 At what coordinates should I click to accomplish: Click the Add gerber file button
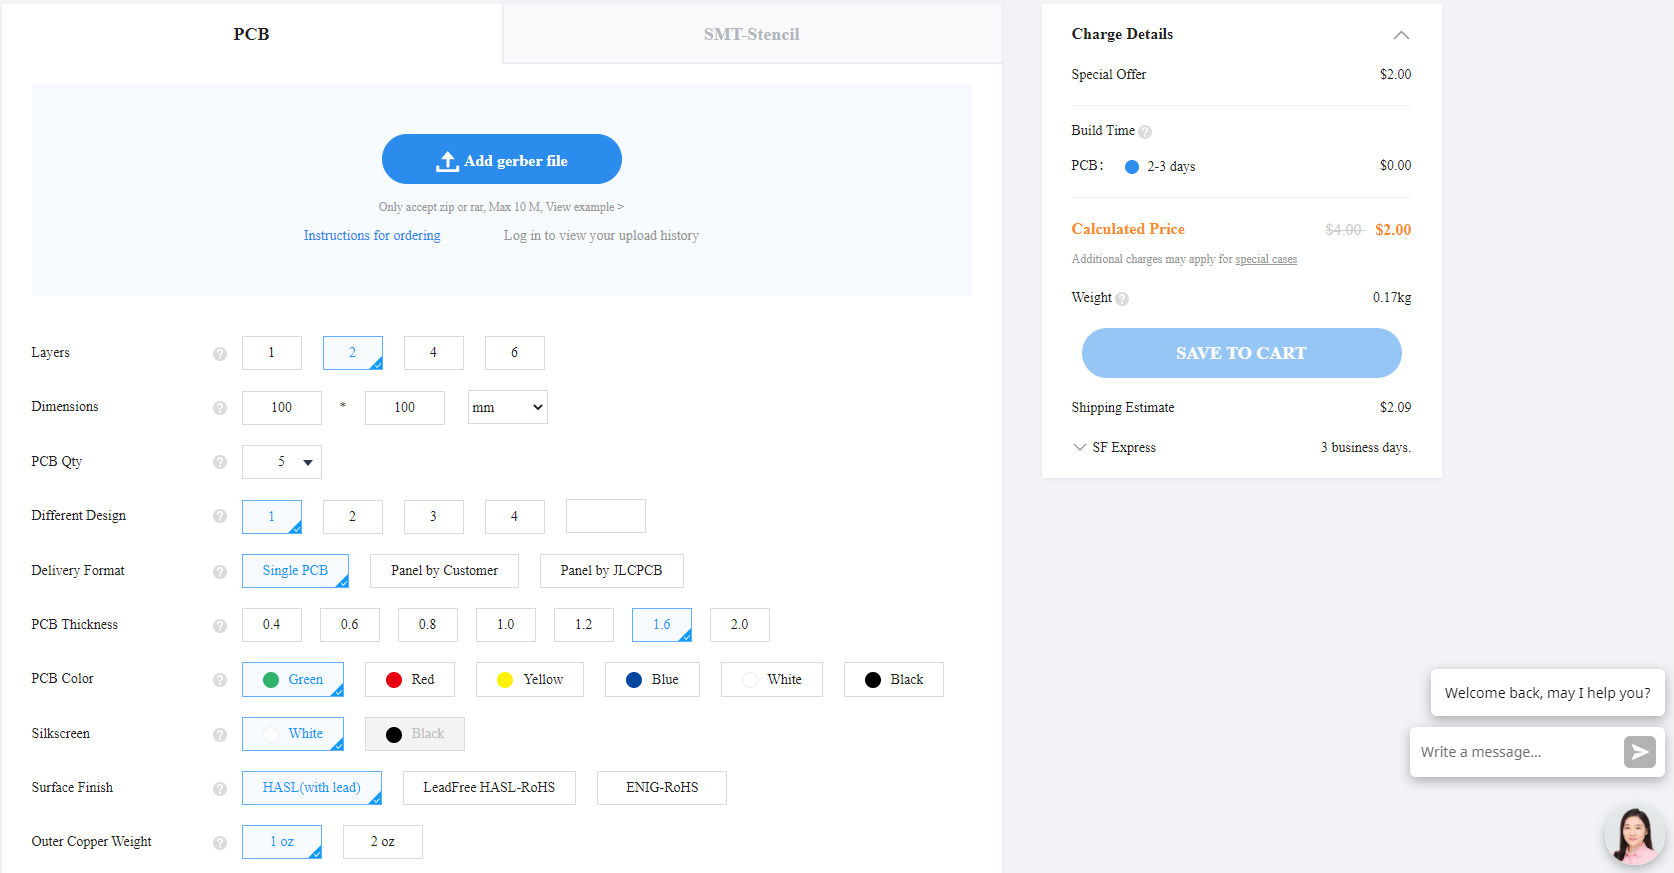pos(501,160)
